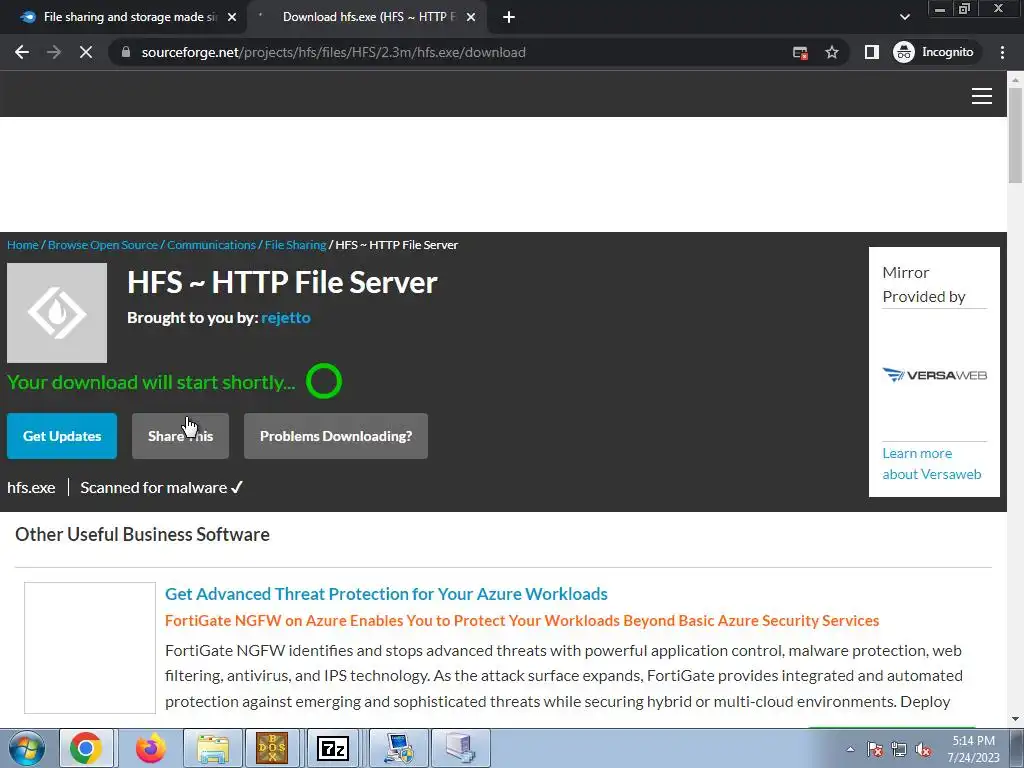Click the FortiGate NGFW orange subtitle

(x=522, y=620)
